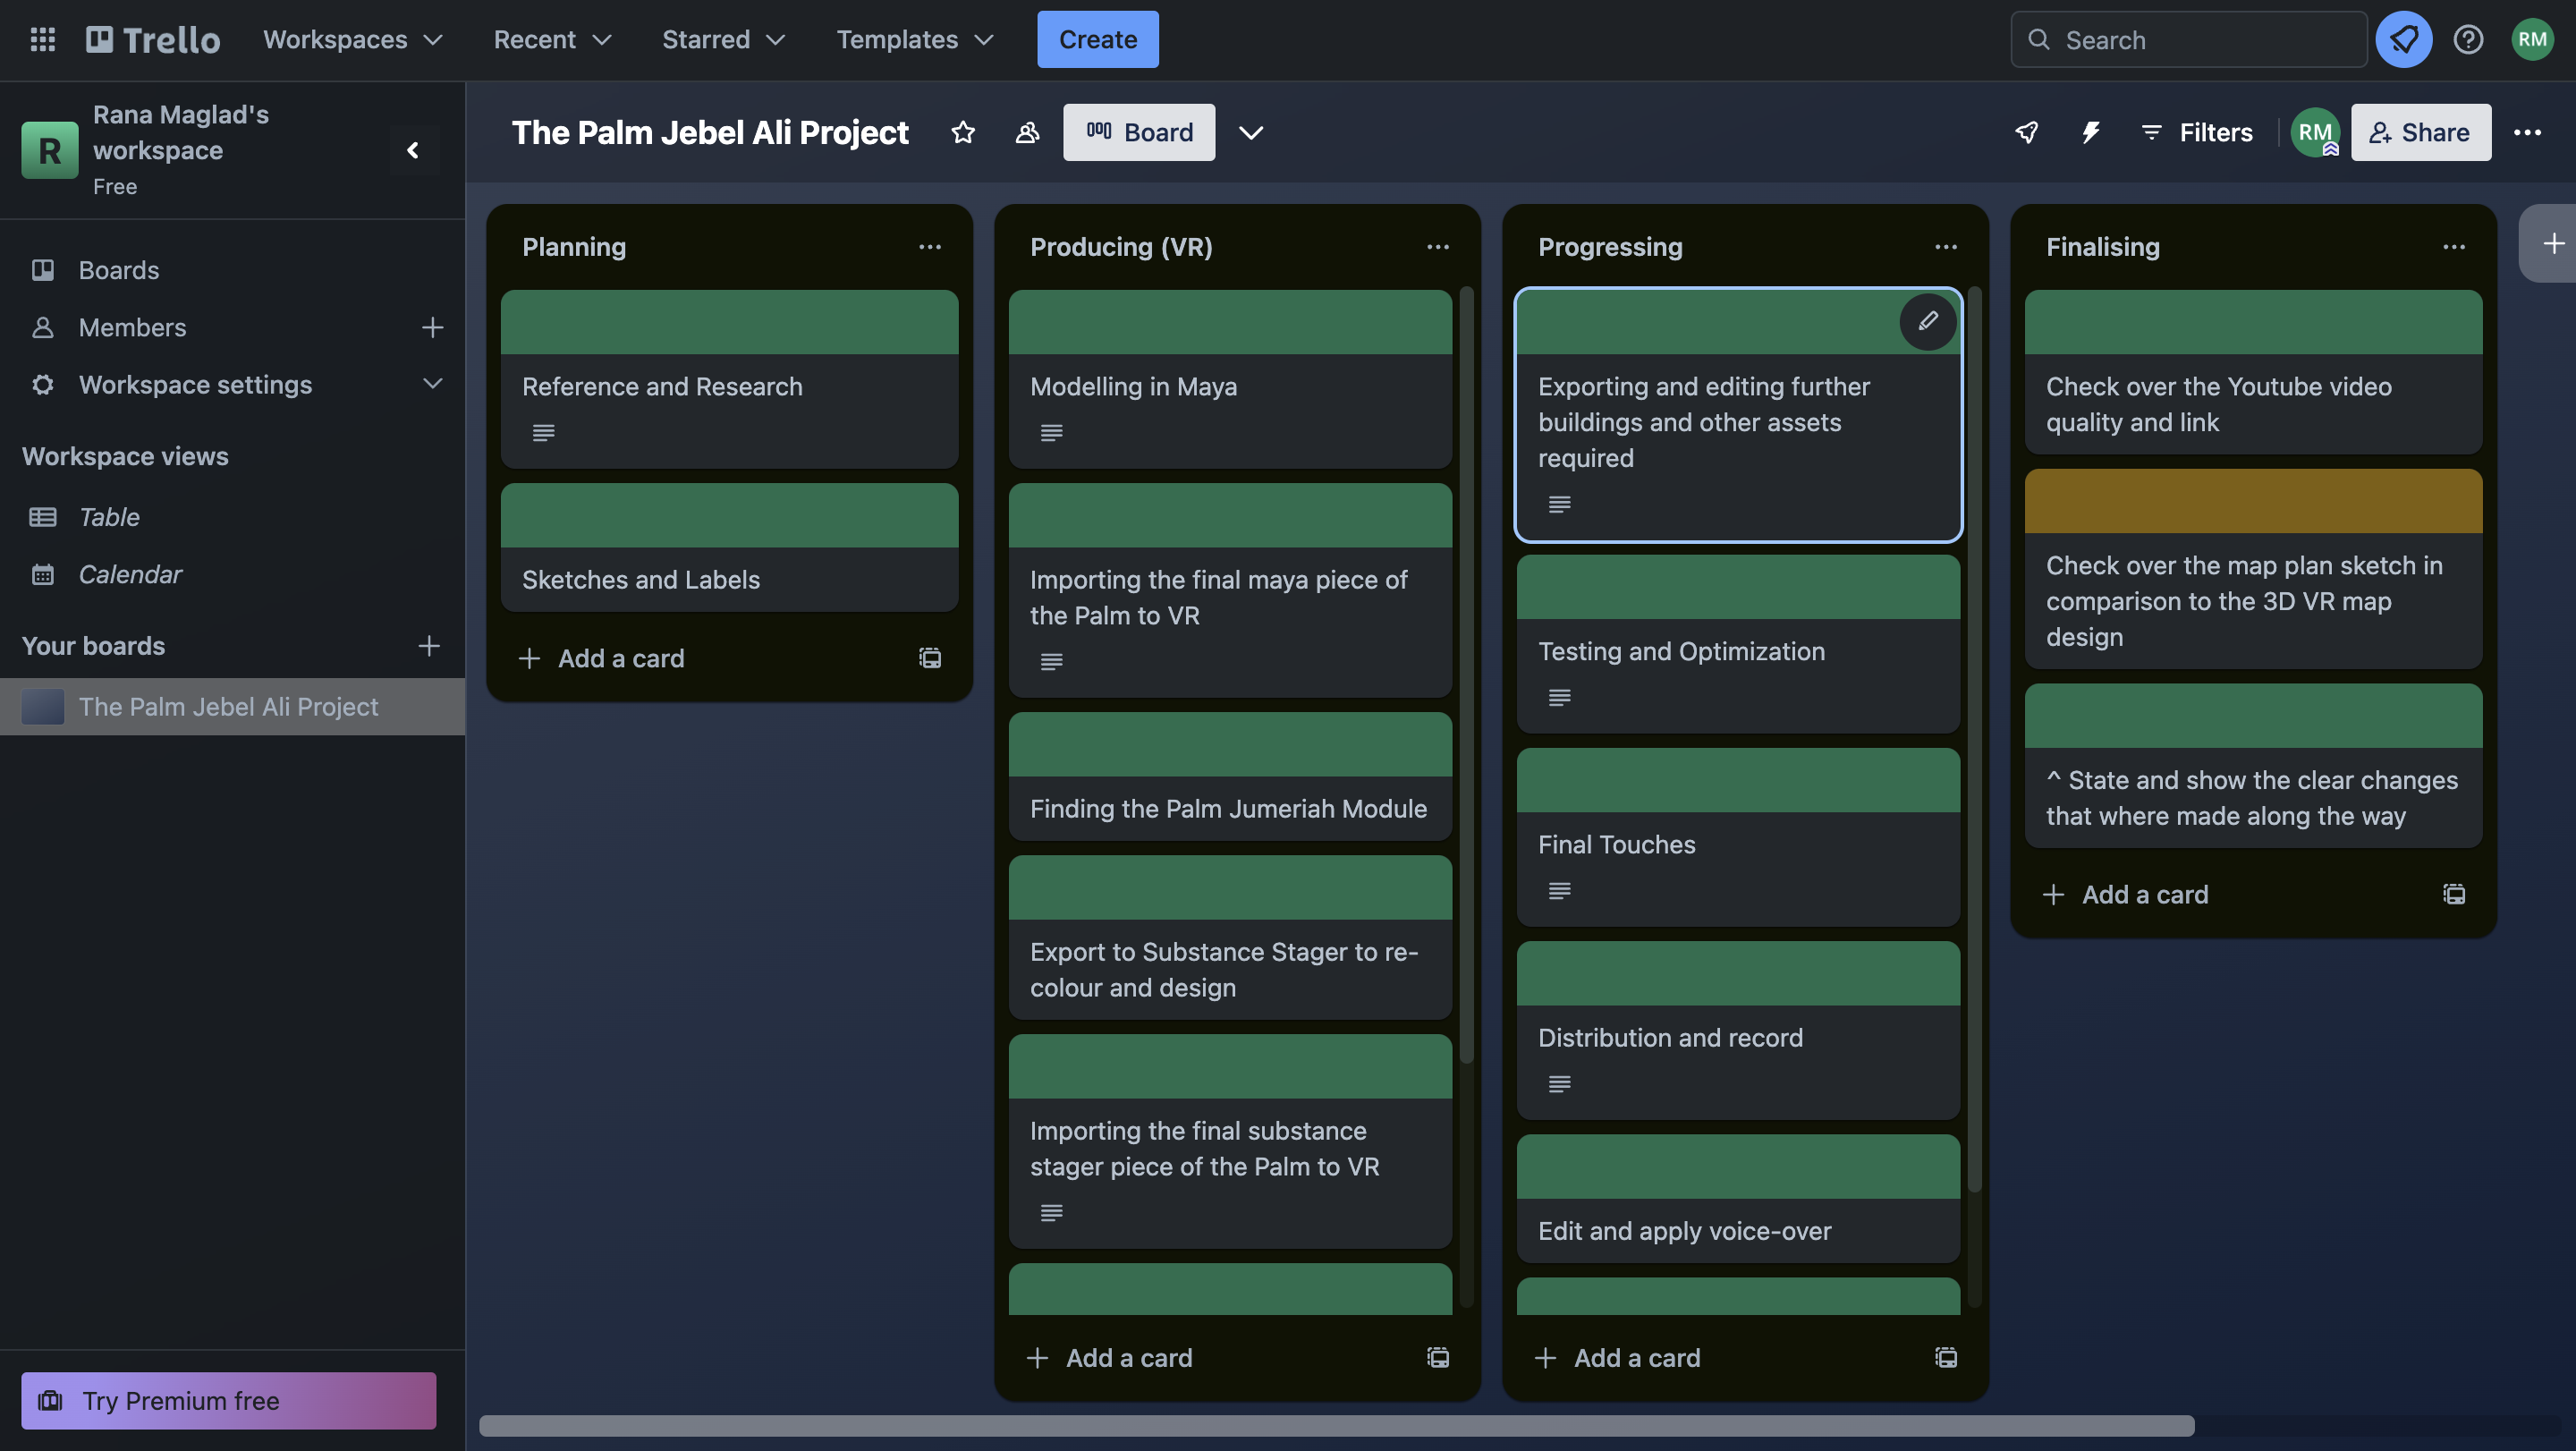The height and width of the screenshot is (1451, 2576).
Task: Change board visibility icon next to star
Action: [x=1027, y=132]
